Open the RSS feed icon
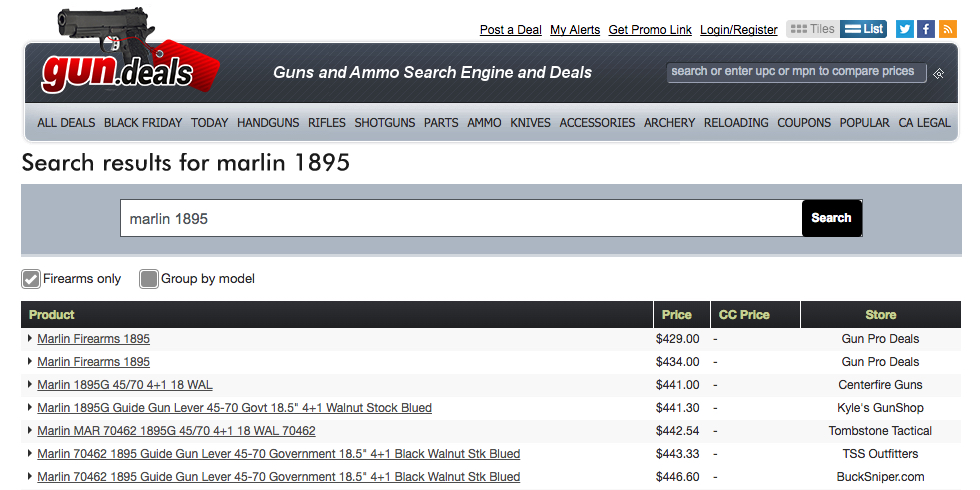Viewport: 980px width, 490px height. 948,29
